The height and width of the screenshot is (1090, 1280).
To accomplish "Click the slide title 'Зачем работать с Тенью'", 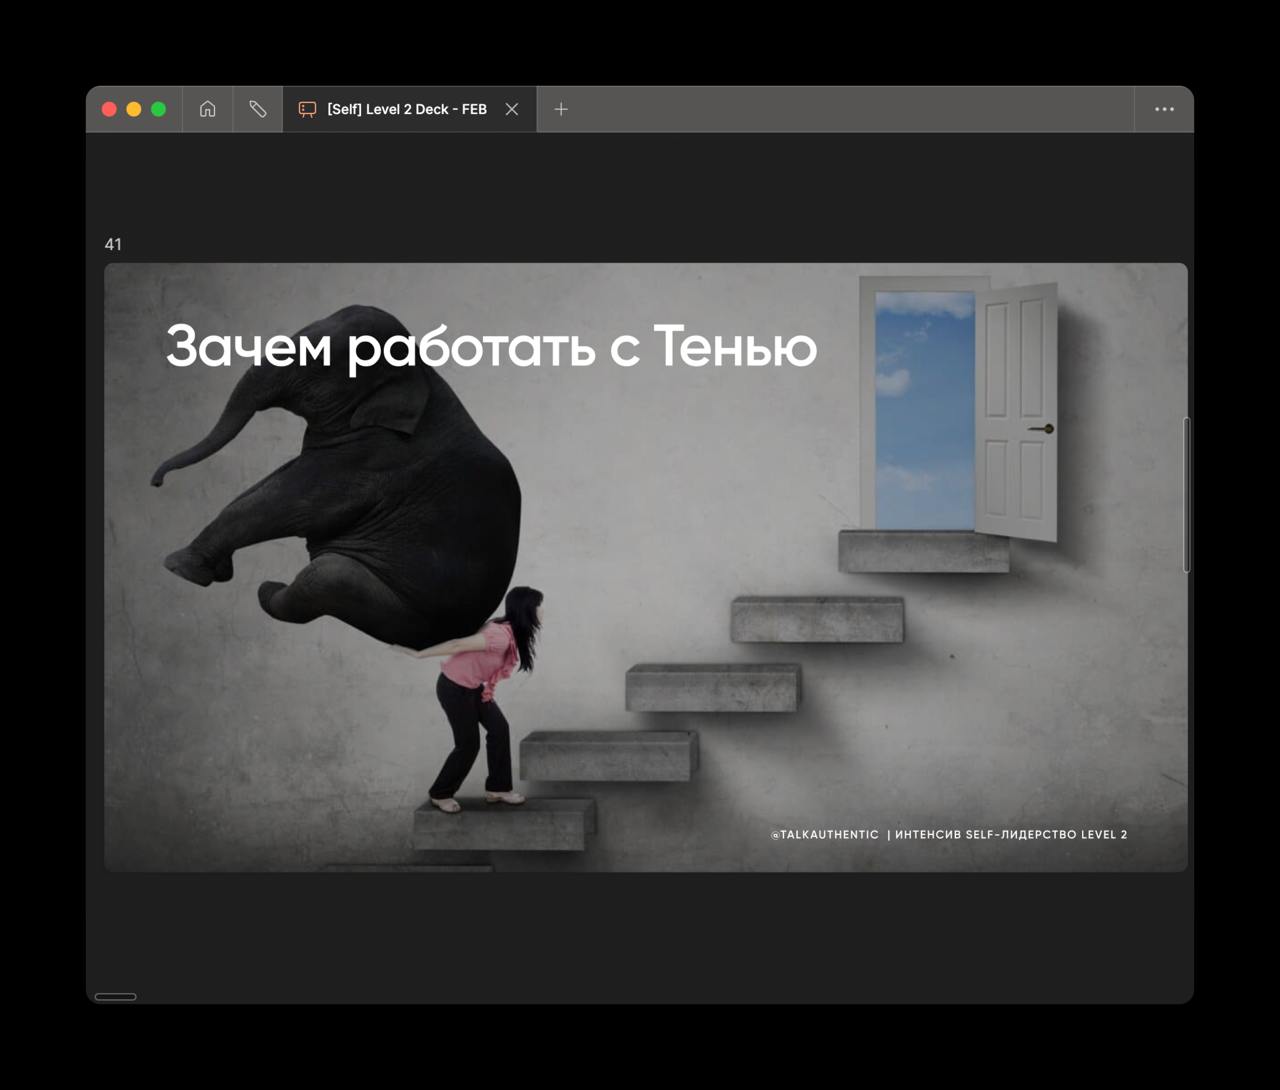I will click(x=491, y=346).
